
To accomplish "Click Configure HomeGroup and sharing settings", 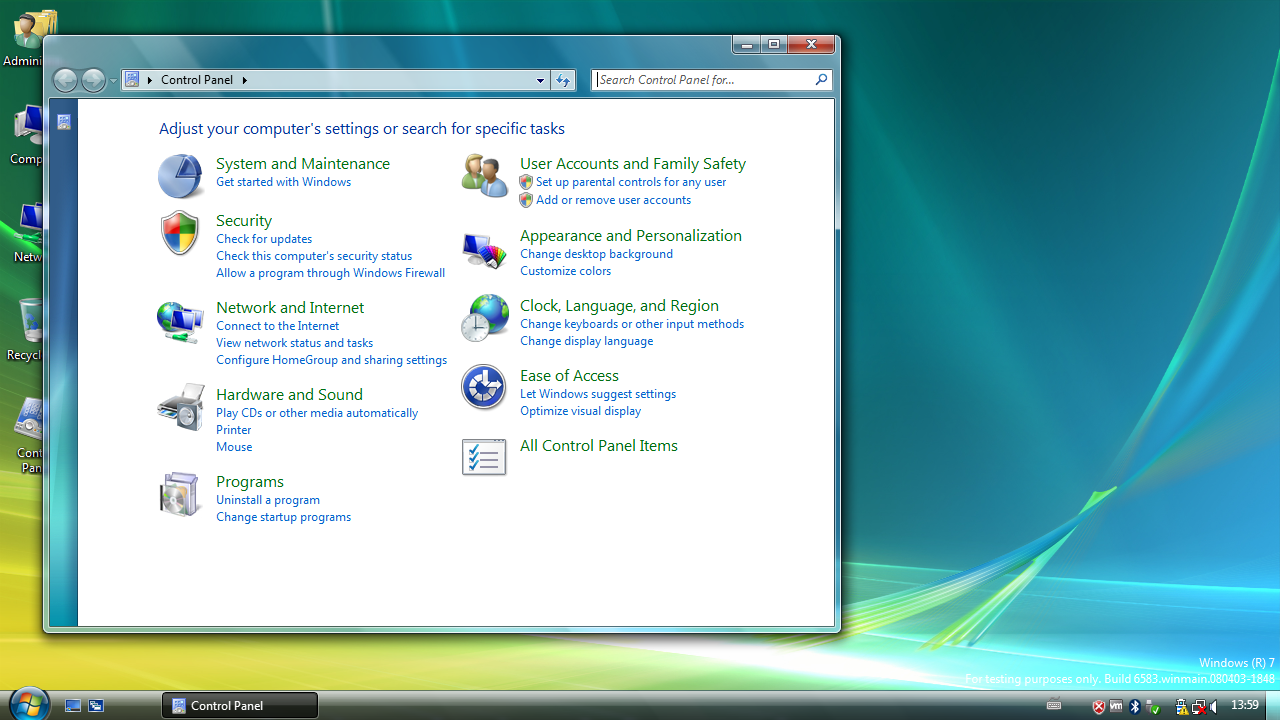I will coord(331,360).
